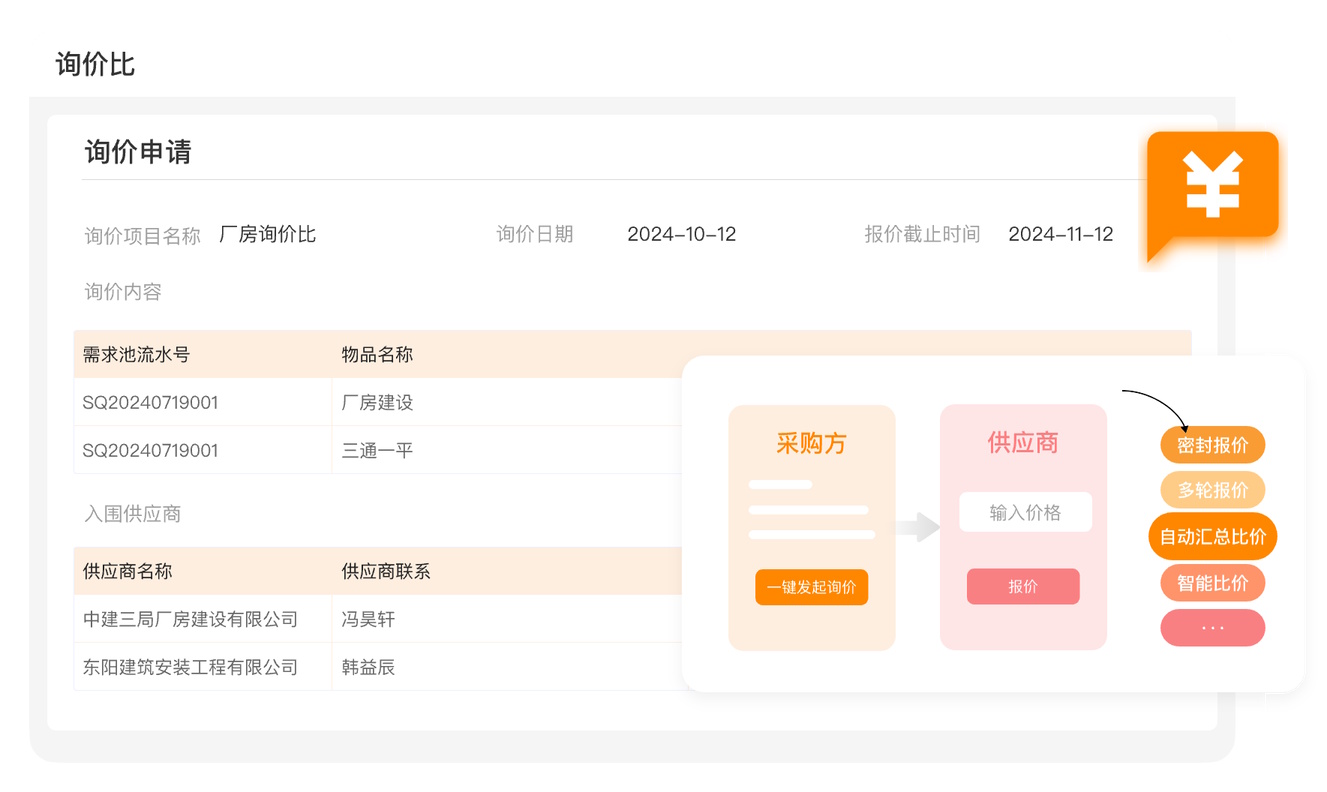Click the orange yuan currency icon
1327x792 pixels.
1212,186
